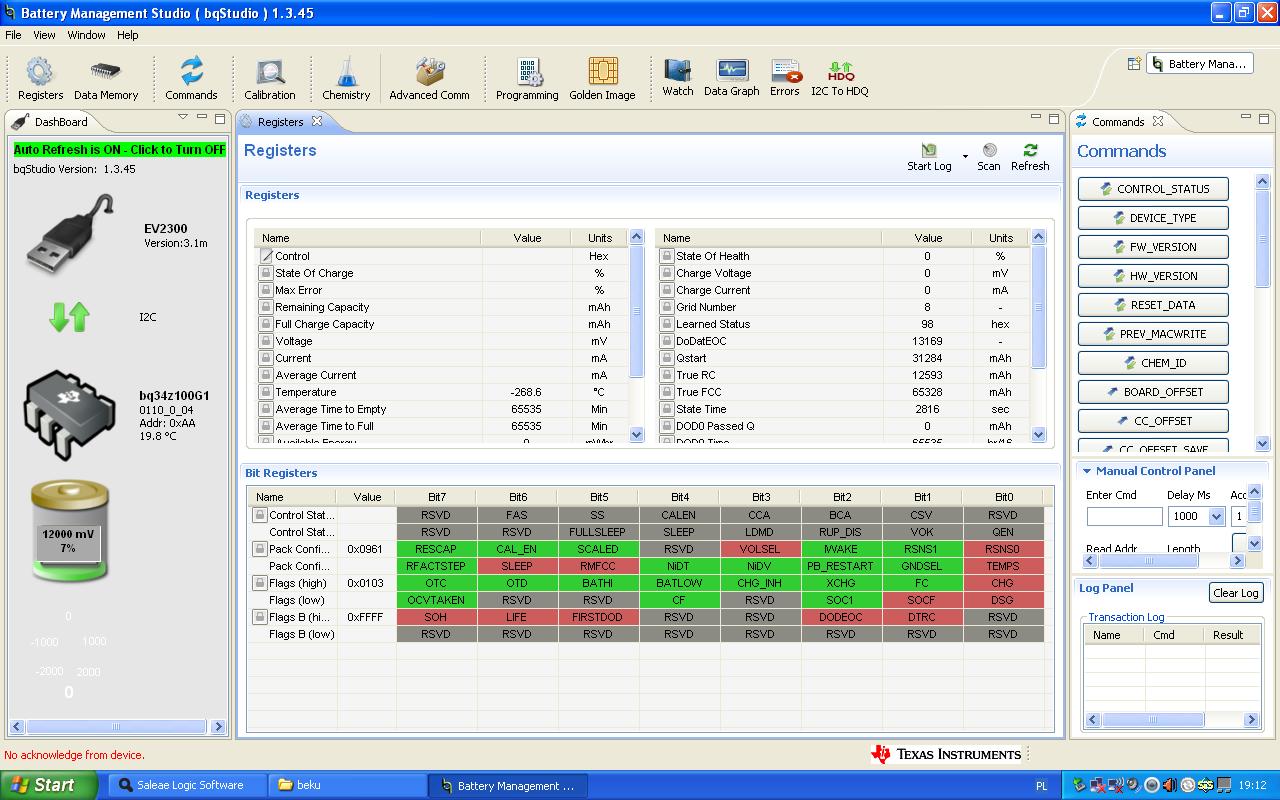
Task: Open Battery Mana... perspective button
Action: (x=1200, y=63)
